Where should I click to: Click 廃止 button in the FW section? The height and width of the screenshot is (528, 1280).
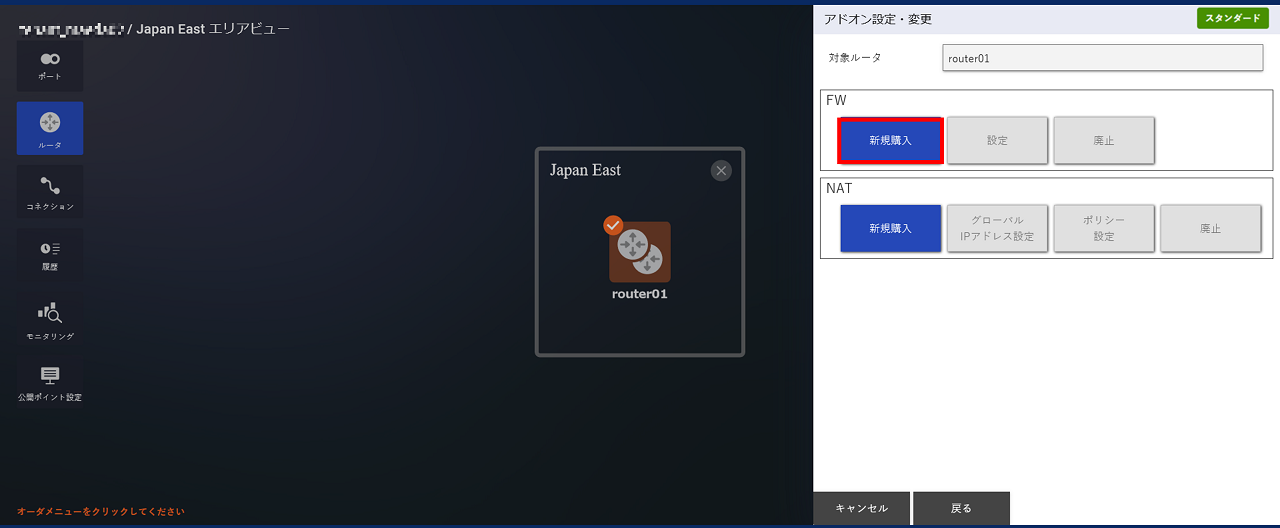point(1104,141)
